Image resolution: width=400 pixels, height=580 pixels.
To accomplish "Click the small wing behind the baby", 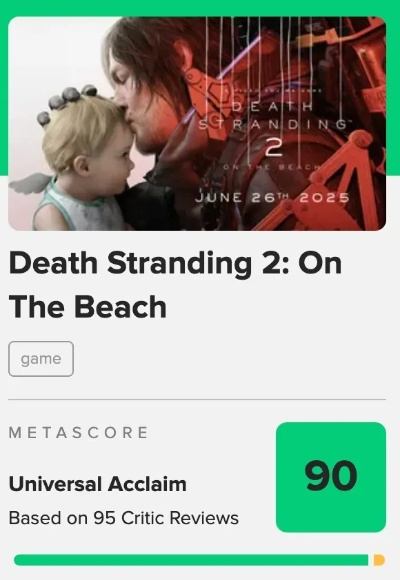I will [31, 183].
